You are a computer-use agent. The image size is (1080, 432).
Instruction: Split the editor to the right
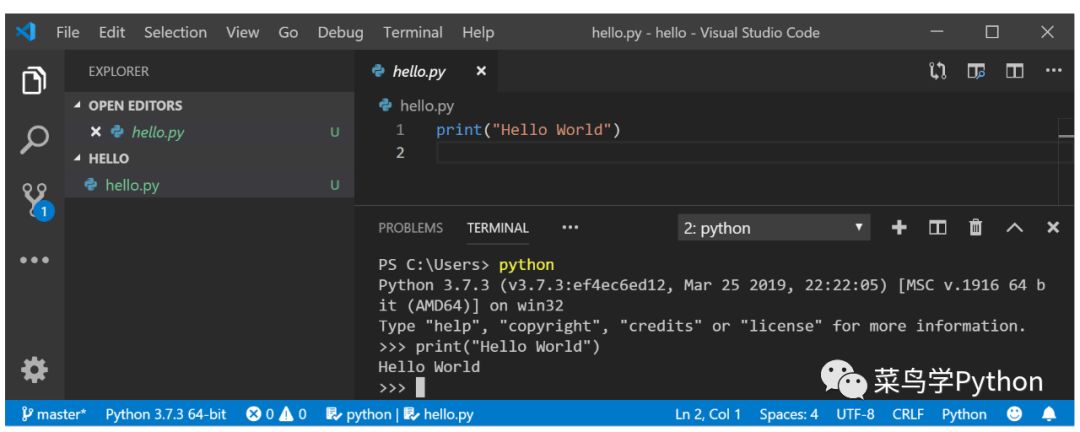1014,71
